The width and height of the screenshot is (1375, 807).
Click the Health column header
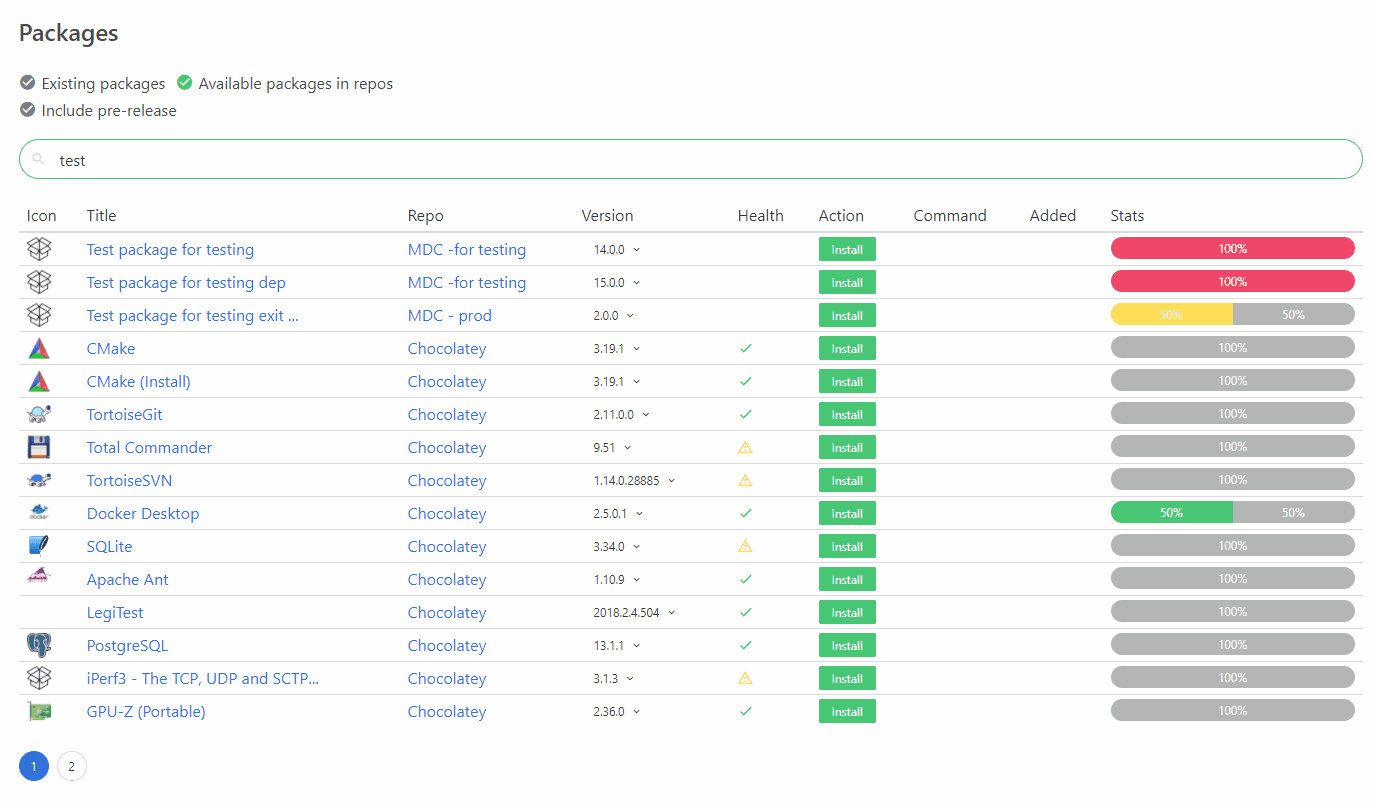point(761,215)
